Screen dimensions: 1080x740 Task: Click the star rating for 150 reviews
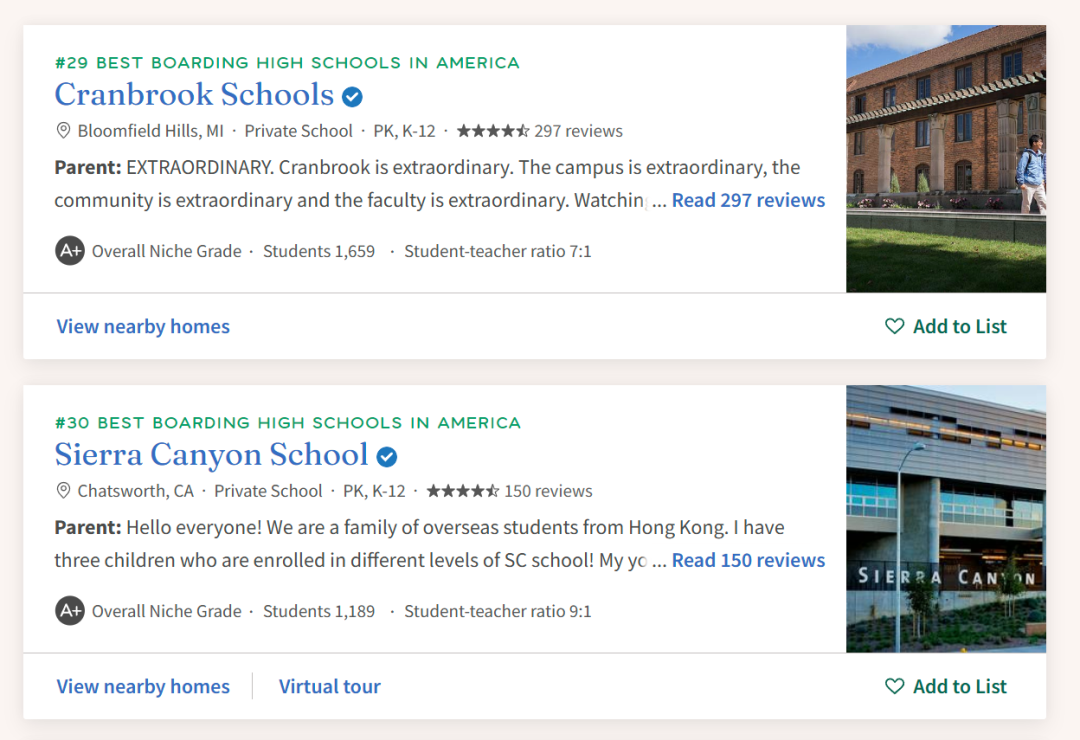(463, 491)
